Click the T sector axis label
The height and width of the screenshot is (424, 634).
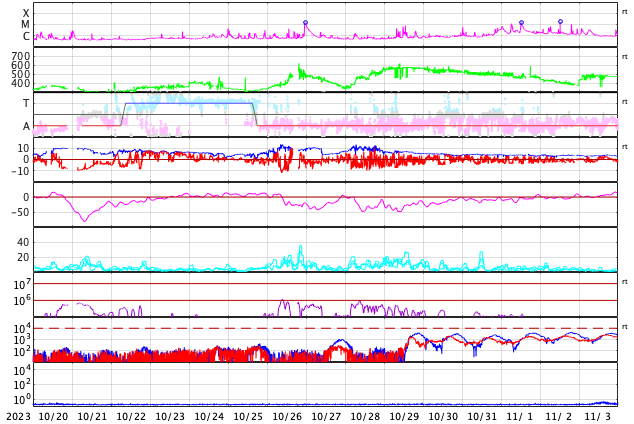26,103
